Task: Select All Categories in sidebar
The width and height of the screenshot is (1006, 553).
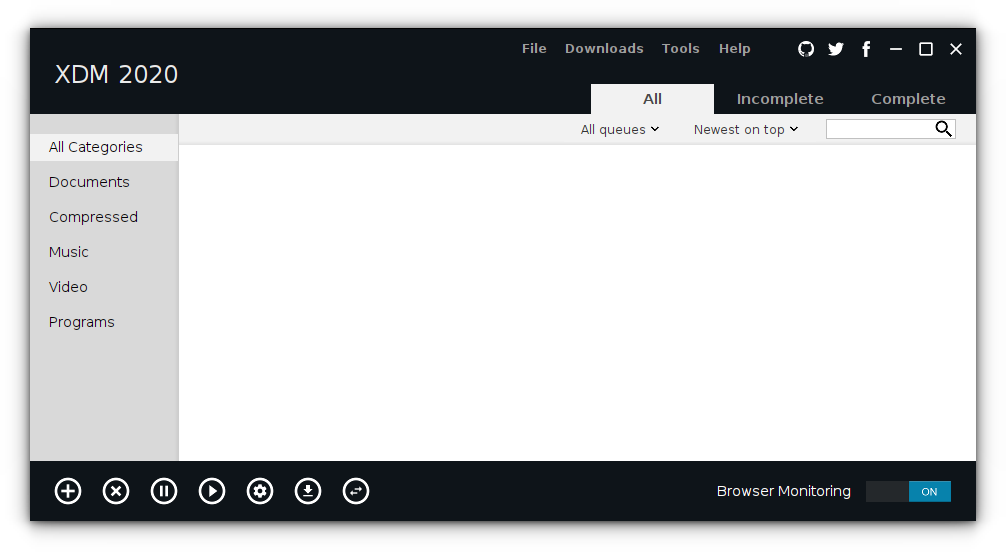Action: coord(104,148)
